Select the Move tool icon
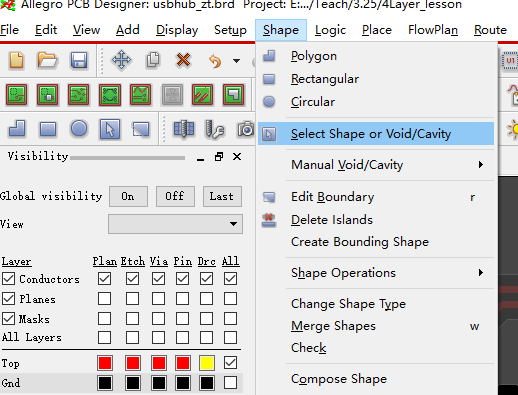This screenshot has height=395, width=518. (121, 60)
